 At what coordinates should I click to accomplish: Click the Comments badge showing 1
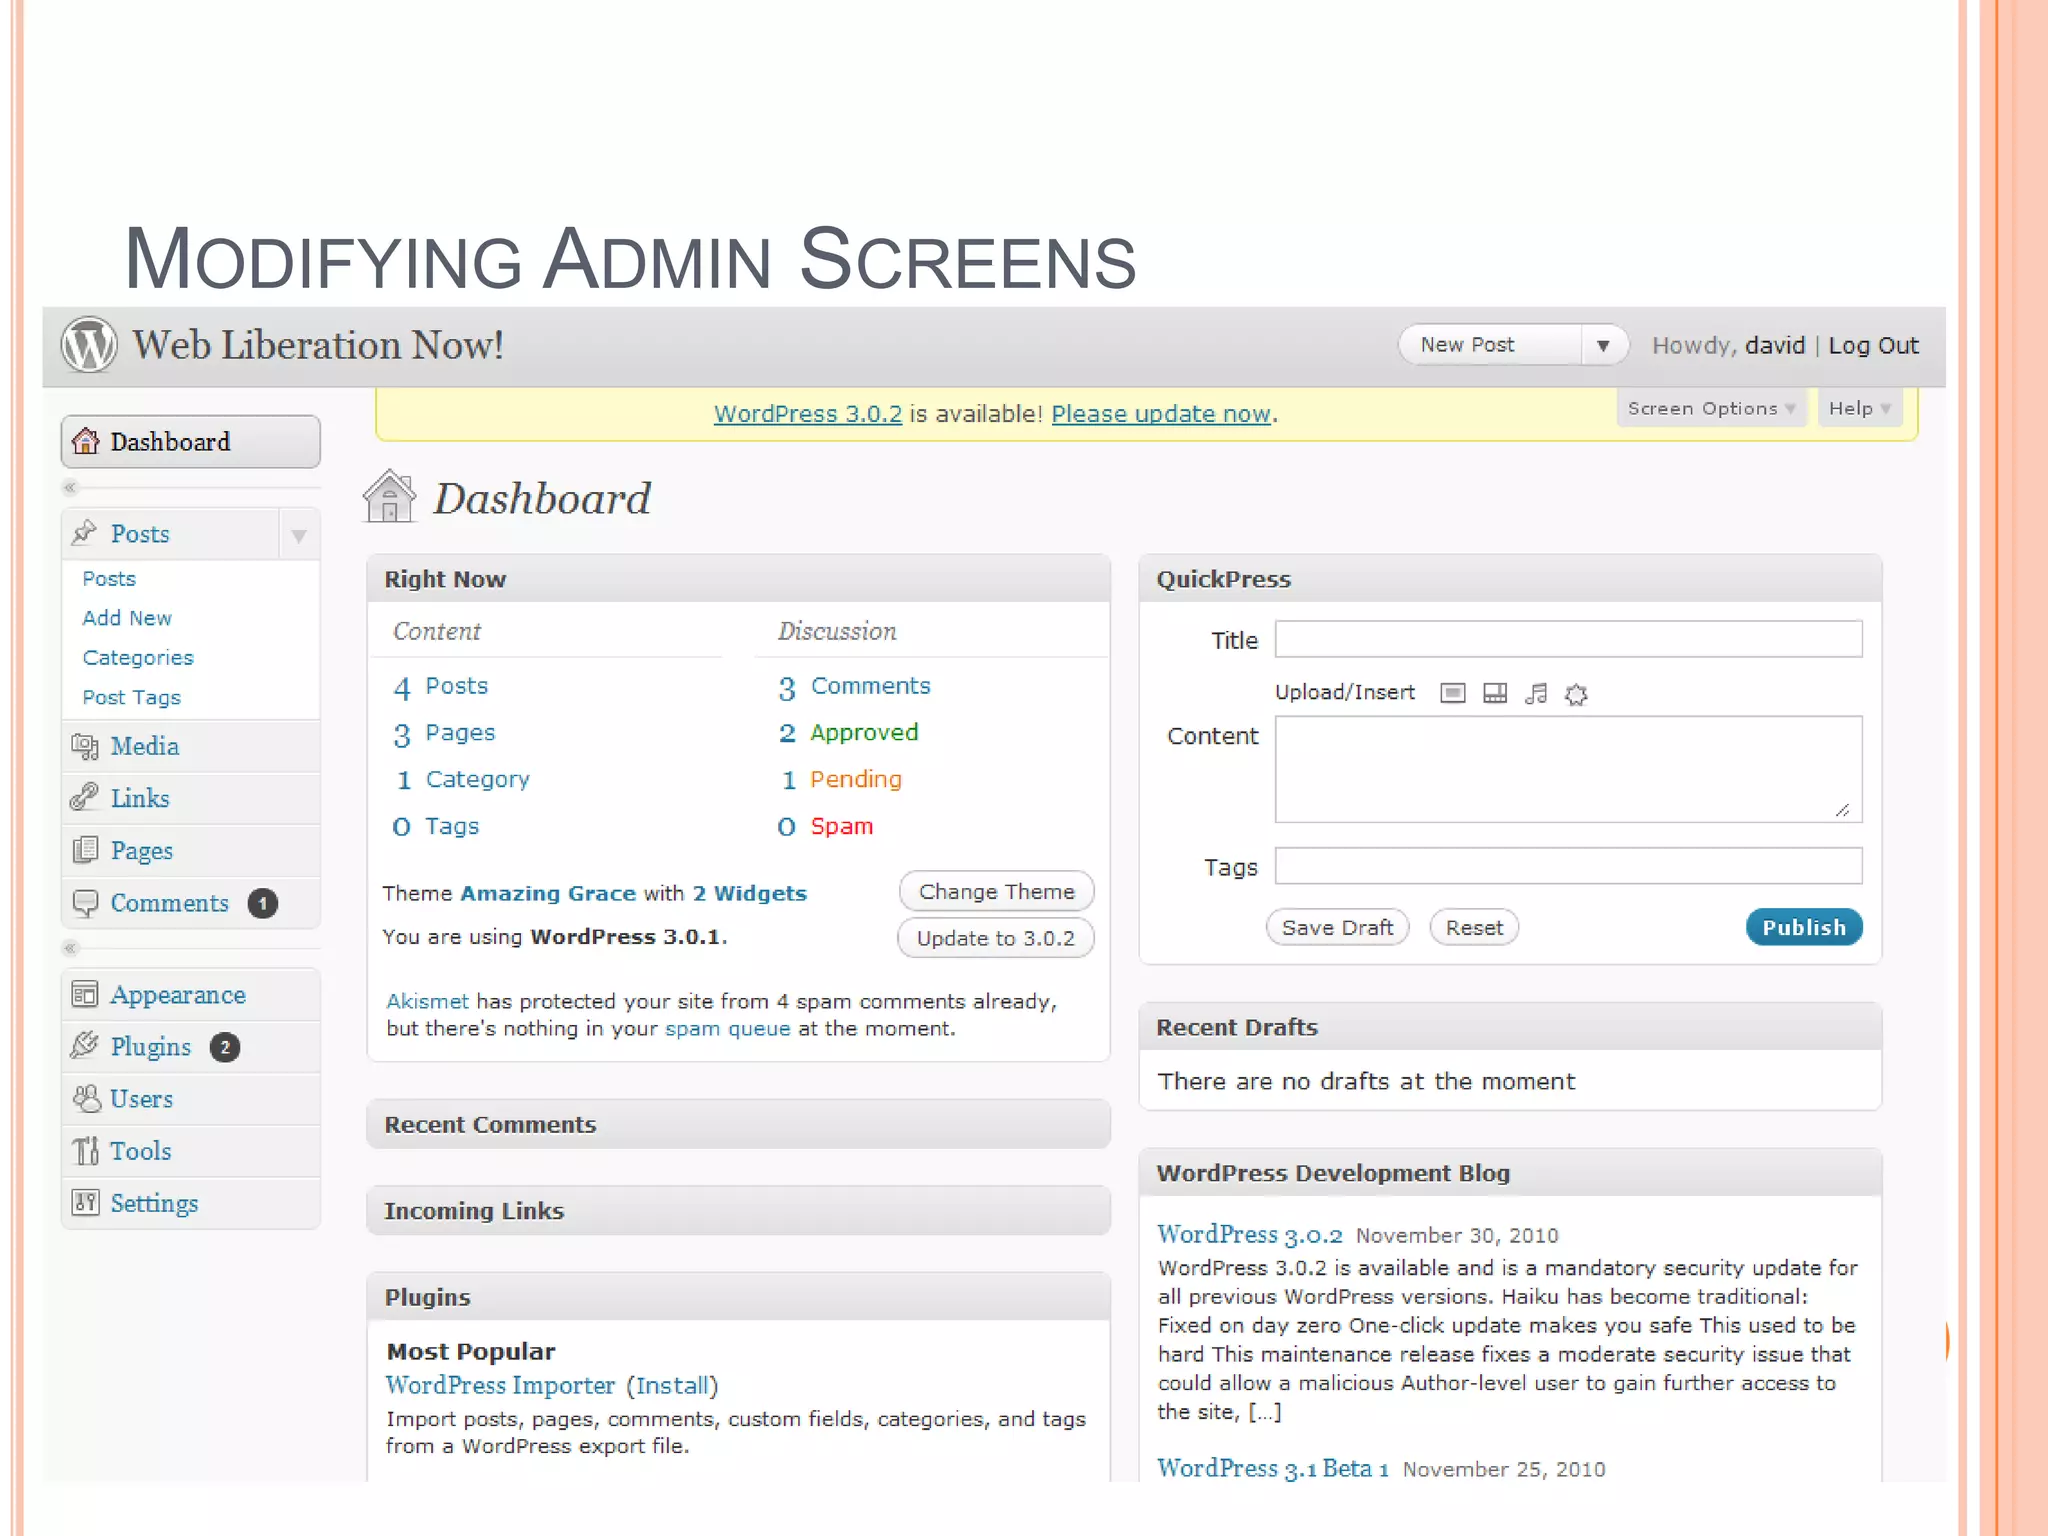tap(262, 903)
